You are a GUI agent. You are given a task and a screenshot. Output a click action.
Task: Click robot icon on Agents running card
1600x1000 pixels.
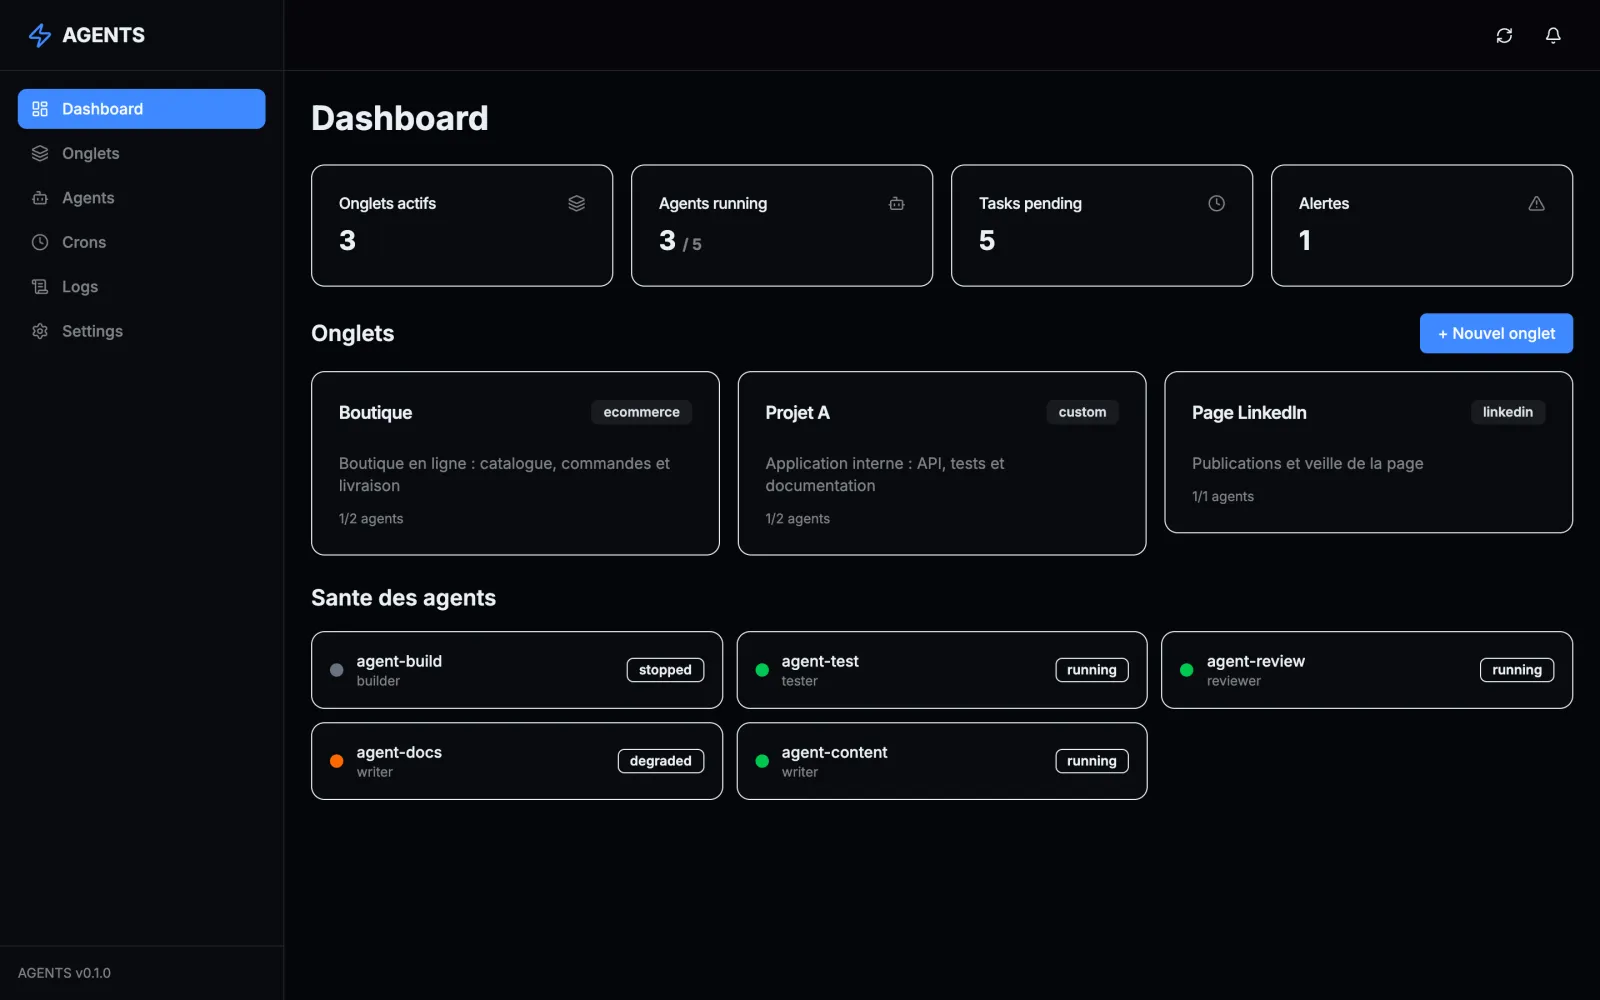point(897,203)
